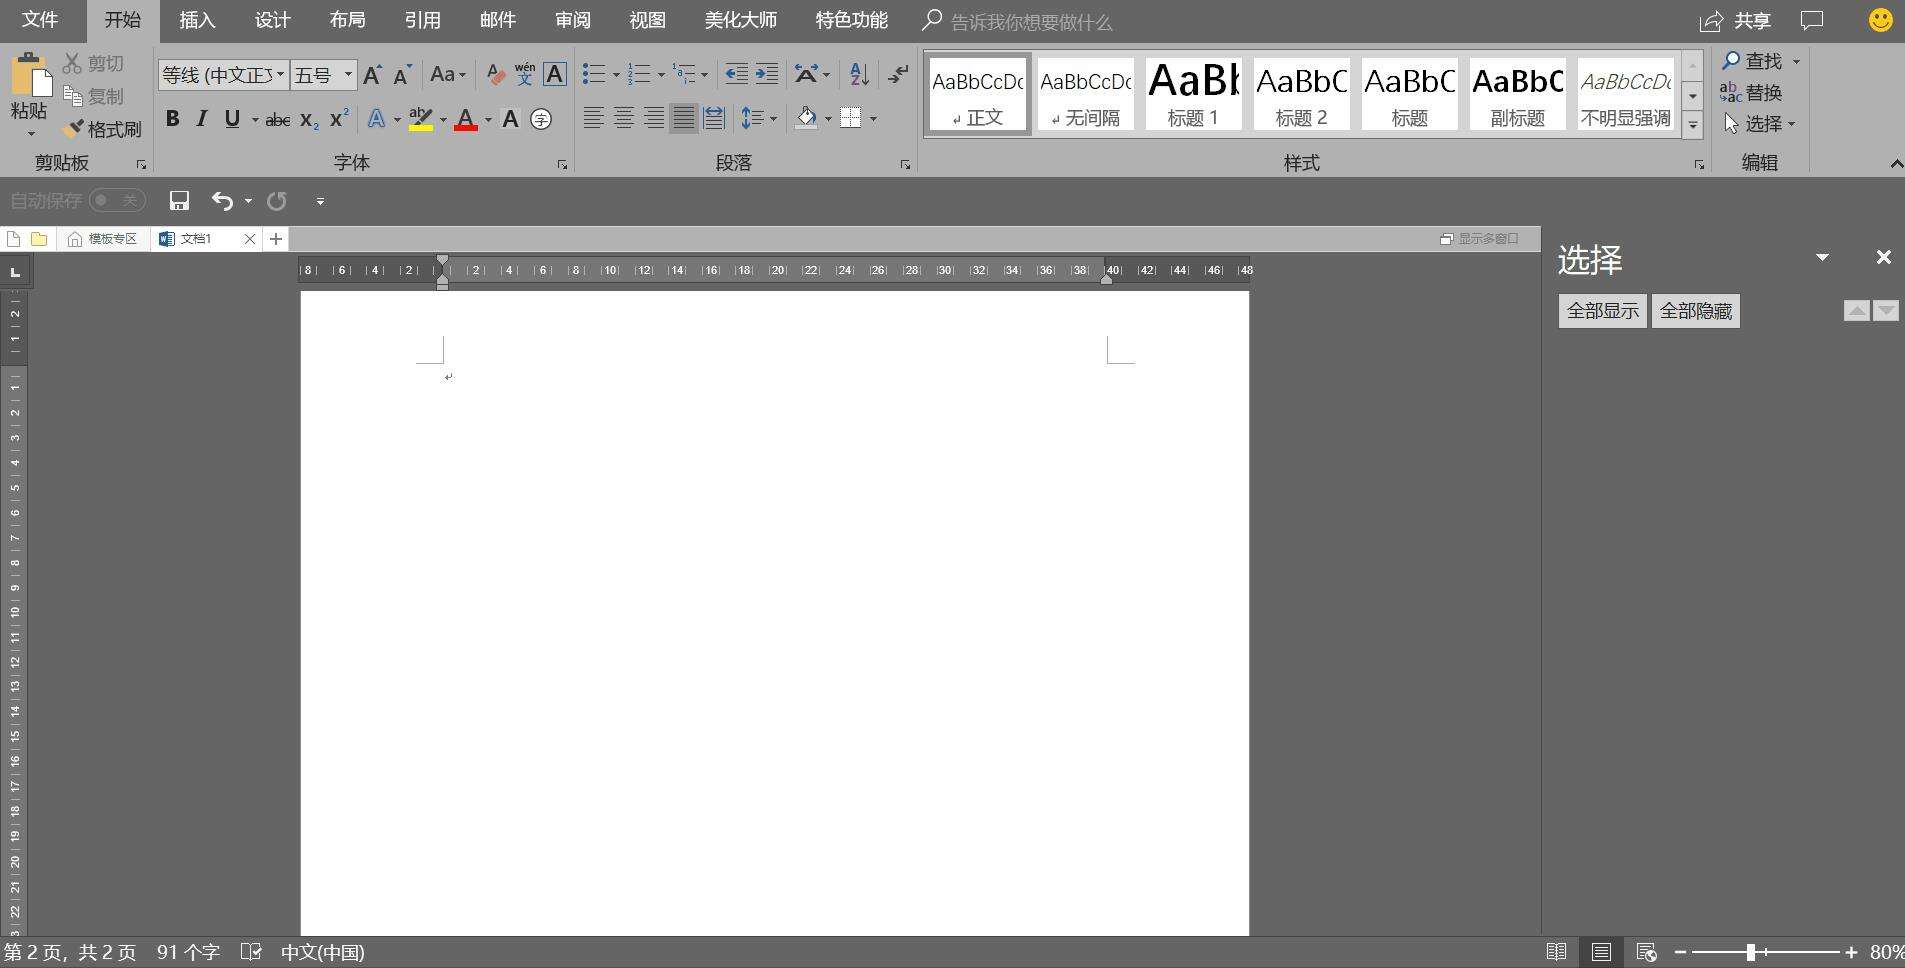Expand the styles gallery more button
The height and width of the screenshot is (968, 1905).
tap(1692, 126)
